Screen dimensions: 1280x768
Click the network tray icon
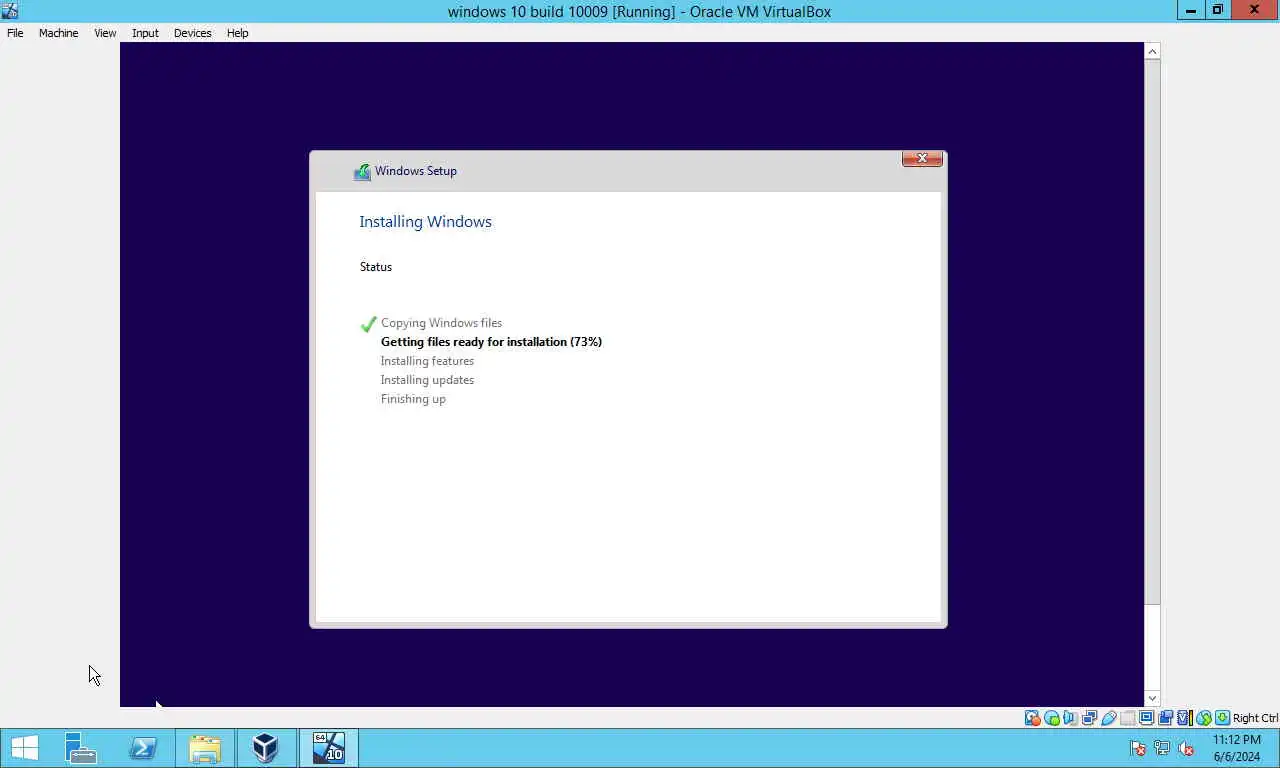[1162, 748]
